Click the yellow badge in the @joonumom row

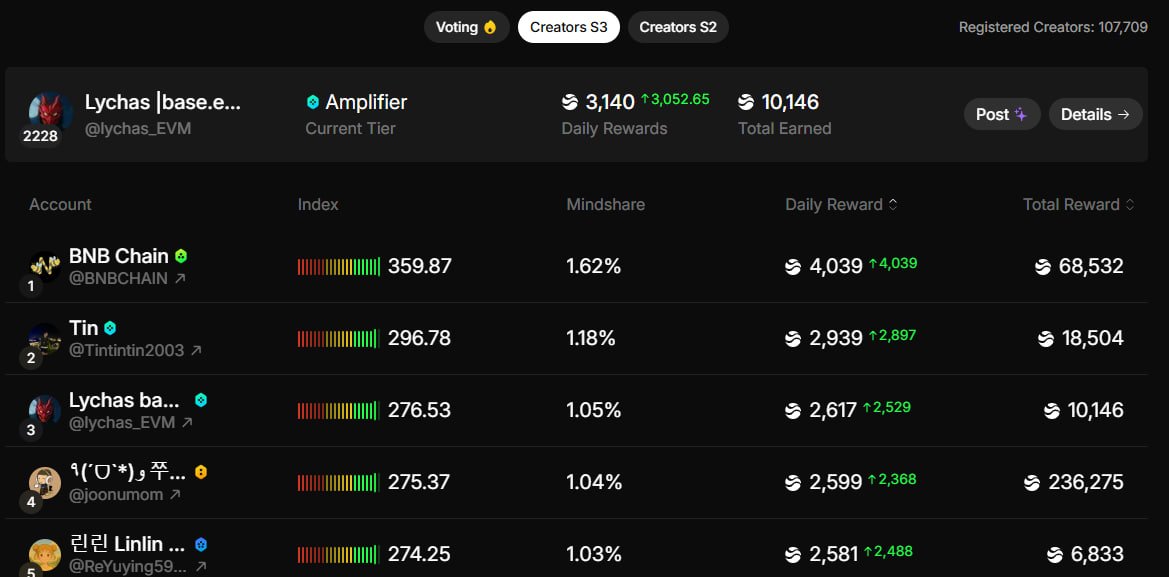click(x=201, y=472)
